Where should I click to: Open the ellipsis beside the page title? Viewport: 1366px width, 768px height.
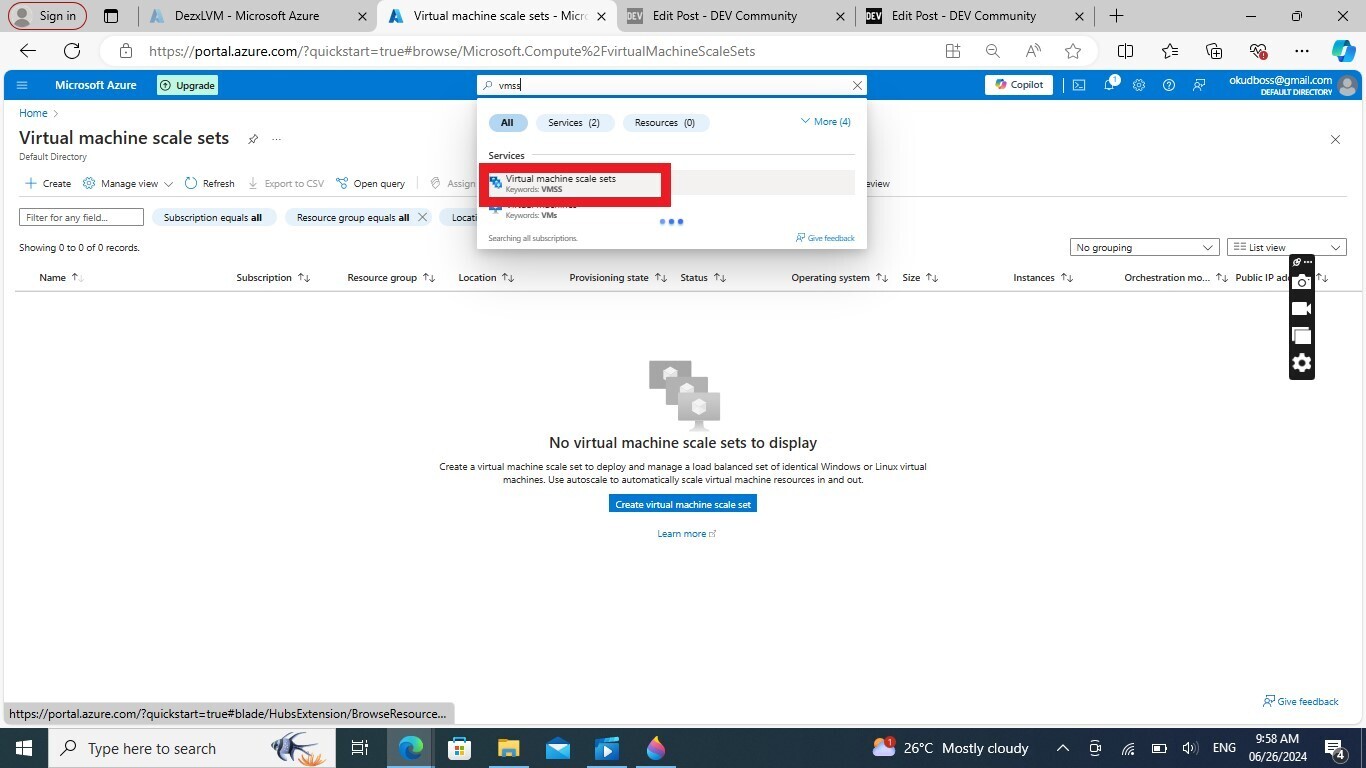pyautogui.click(x=277, y=139)
